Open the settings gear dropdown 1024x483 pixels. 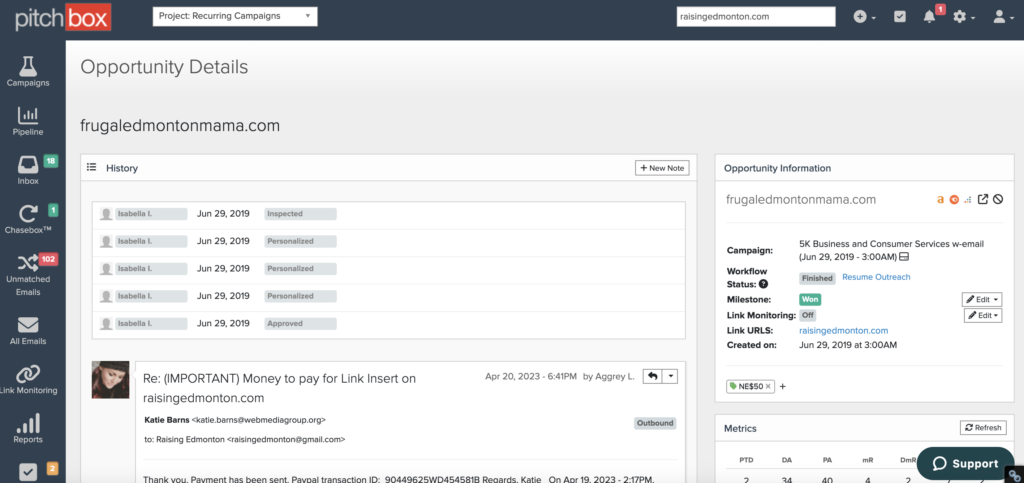[964, 17]
